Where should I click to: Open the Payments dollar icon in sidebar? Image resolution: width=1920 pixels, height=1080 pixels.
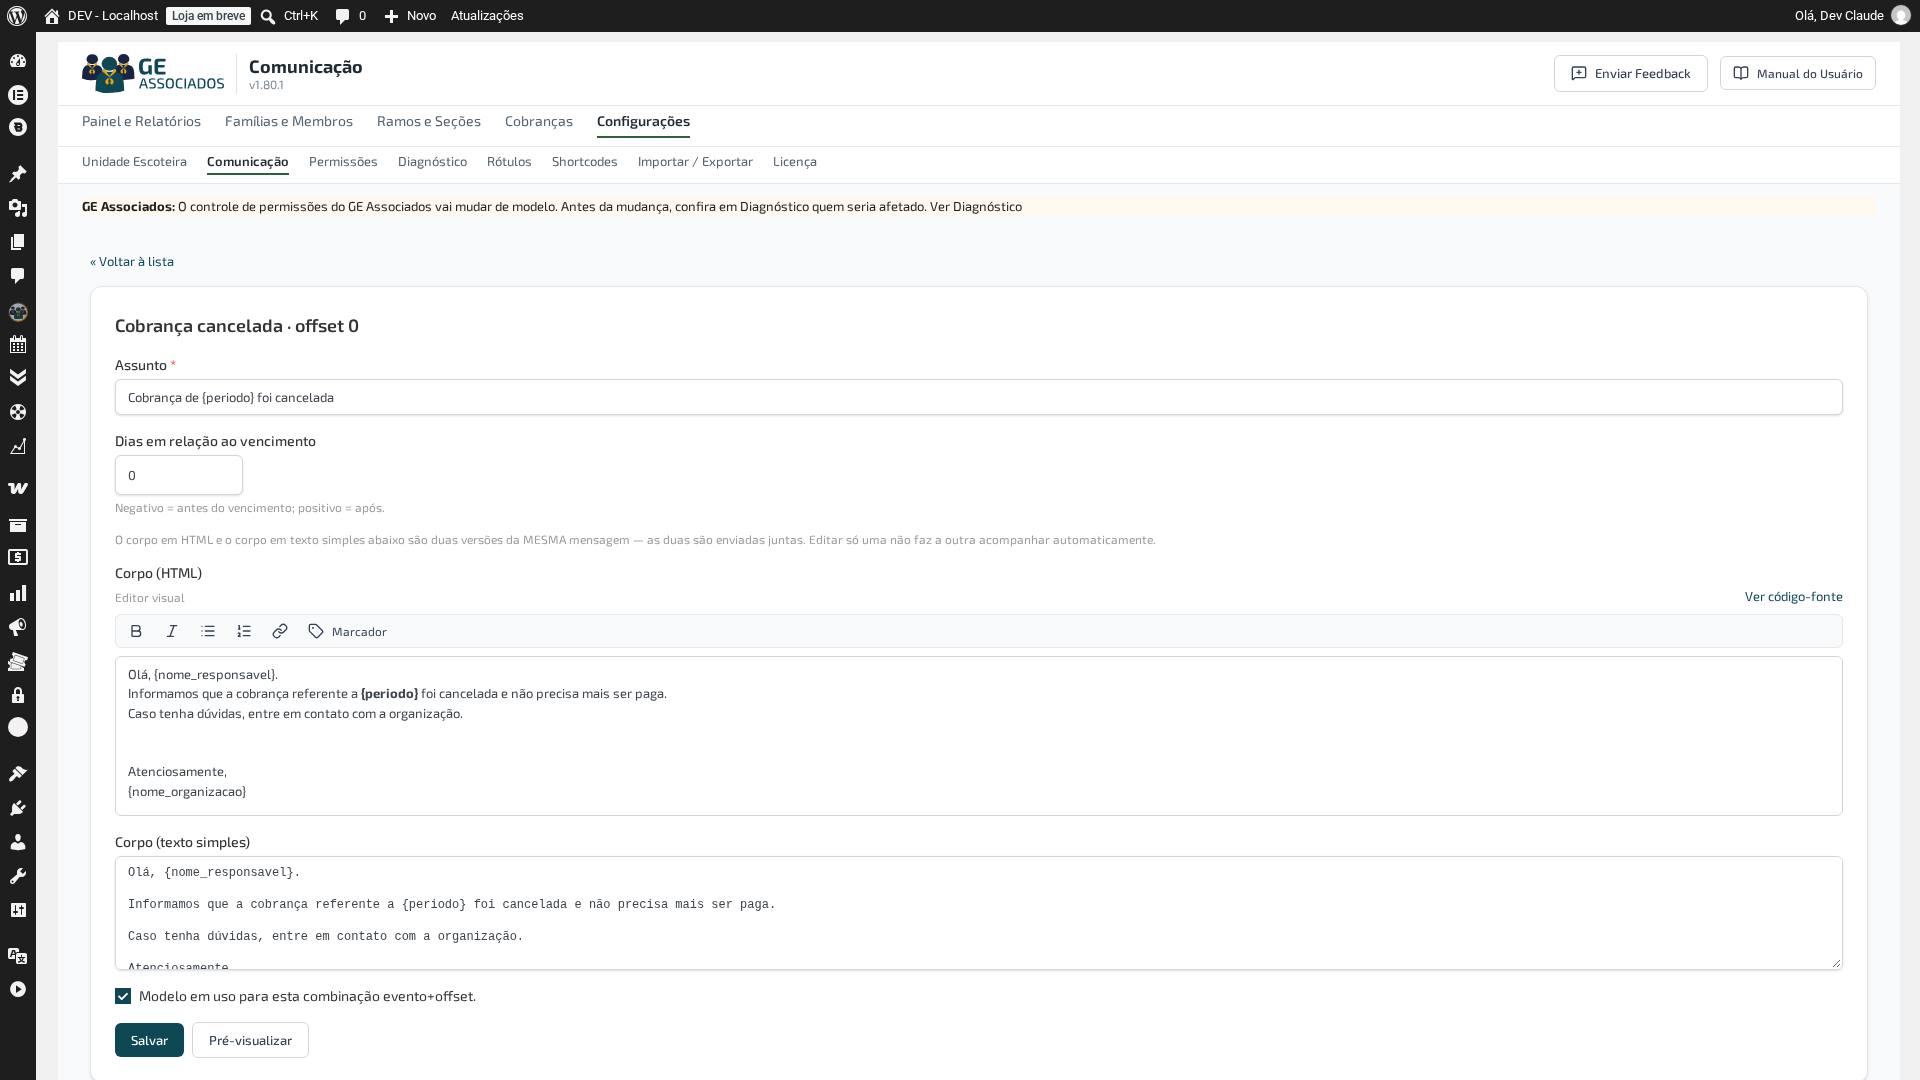18,558
